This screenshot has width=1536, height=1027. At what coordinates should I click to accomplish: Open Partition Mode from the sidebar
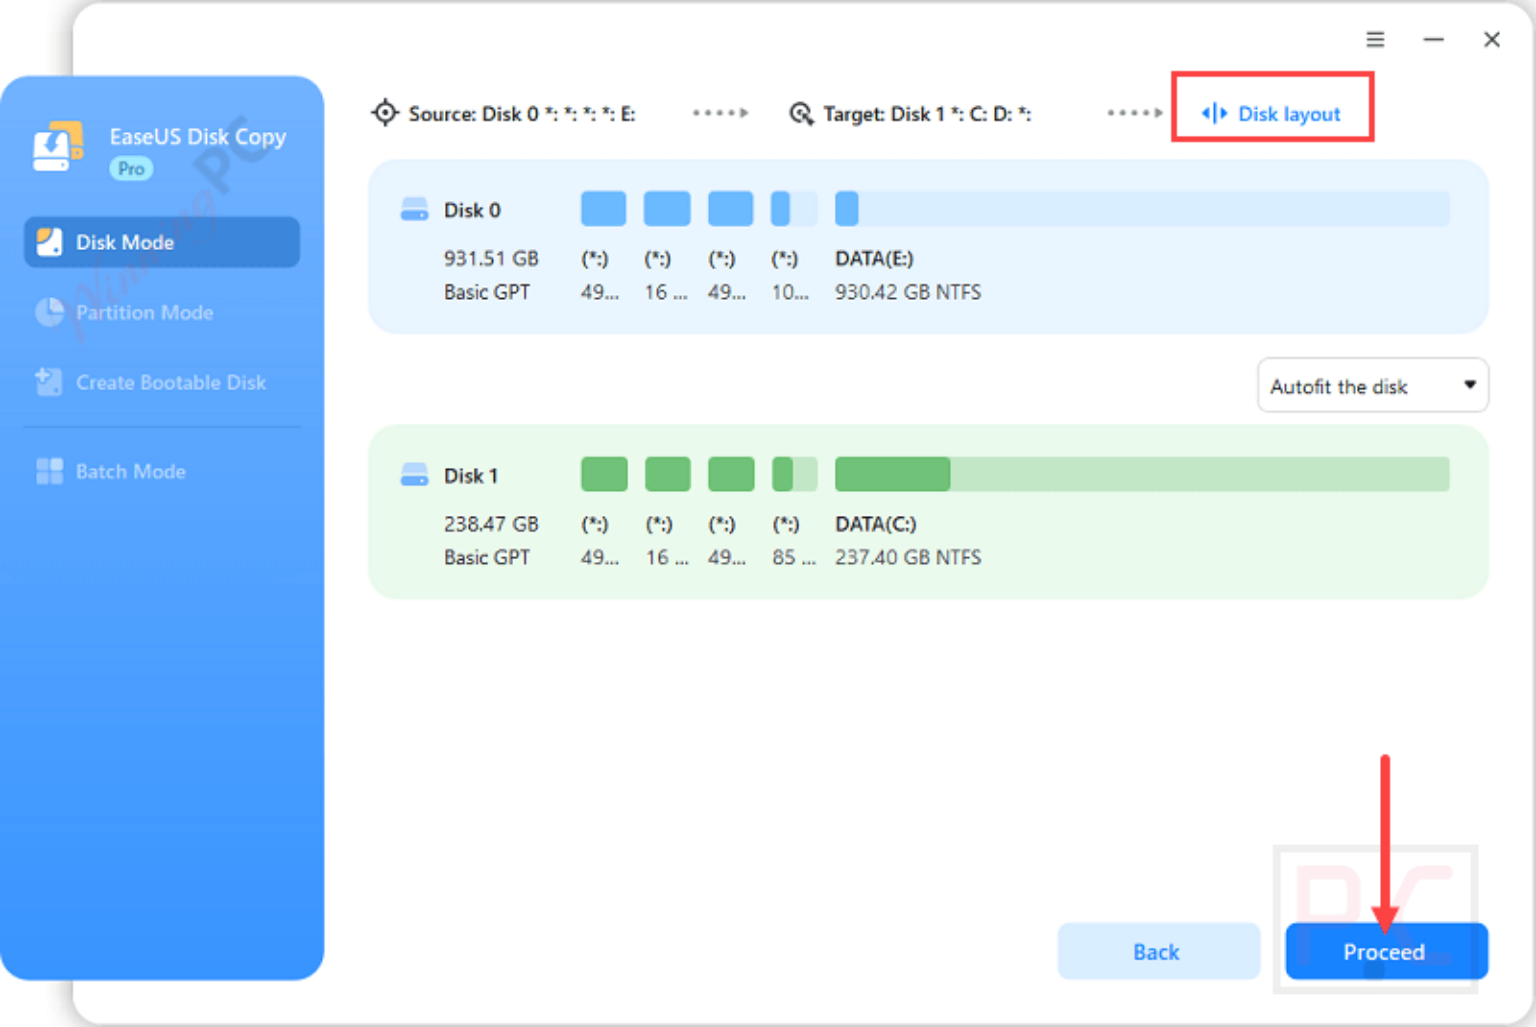(x=143, y=312)
